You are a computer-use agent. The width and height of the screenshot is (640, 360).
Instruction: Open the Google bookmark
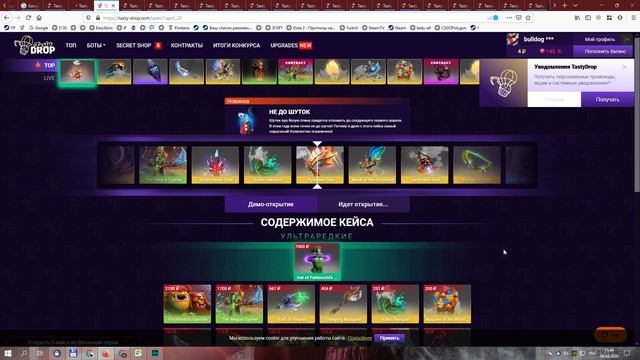(x=39, y=28)
